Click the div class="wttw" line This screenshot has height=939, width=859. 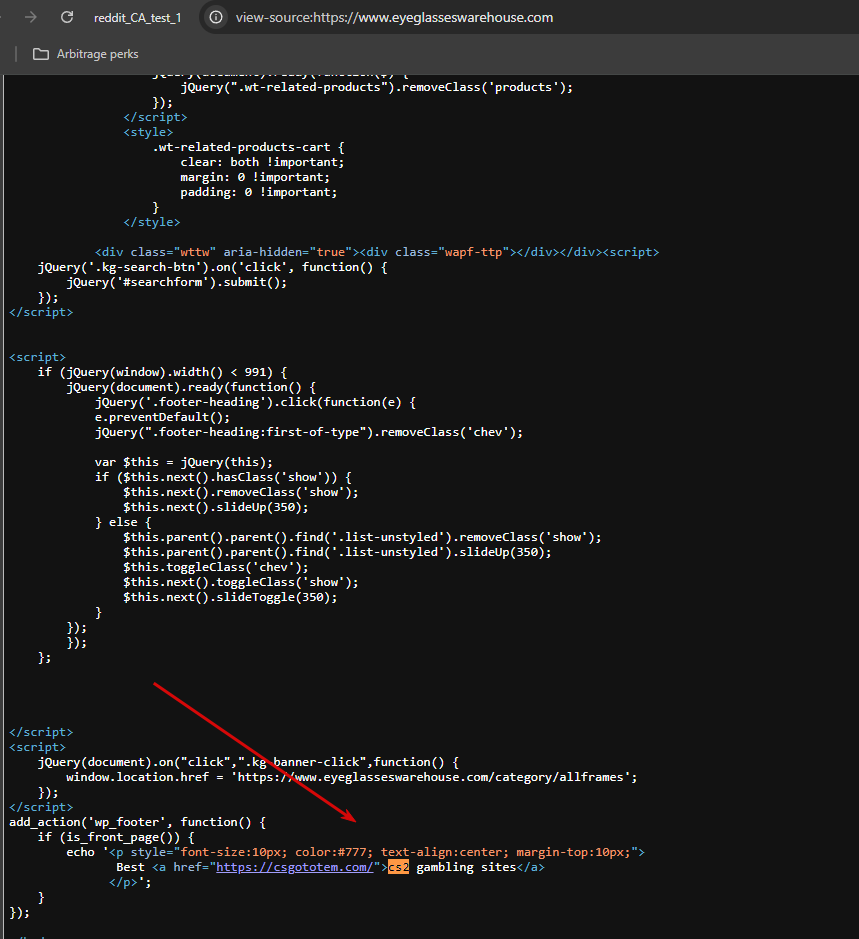point(377,252)
